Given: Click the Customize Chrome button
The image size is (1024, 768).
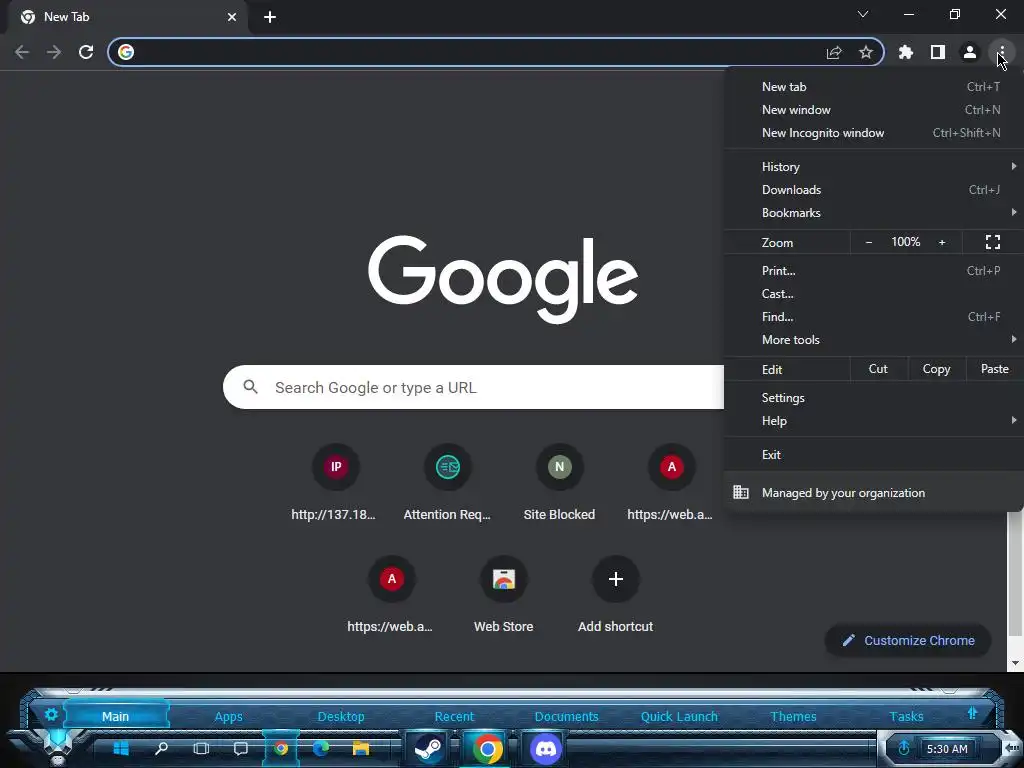Looking at the screenshot, I should pyautogui.click(x=908, y=641).
